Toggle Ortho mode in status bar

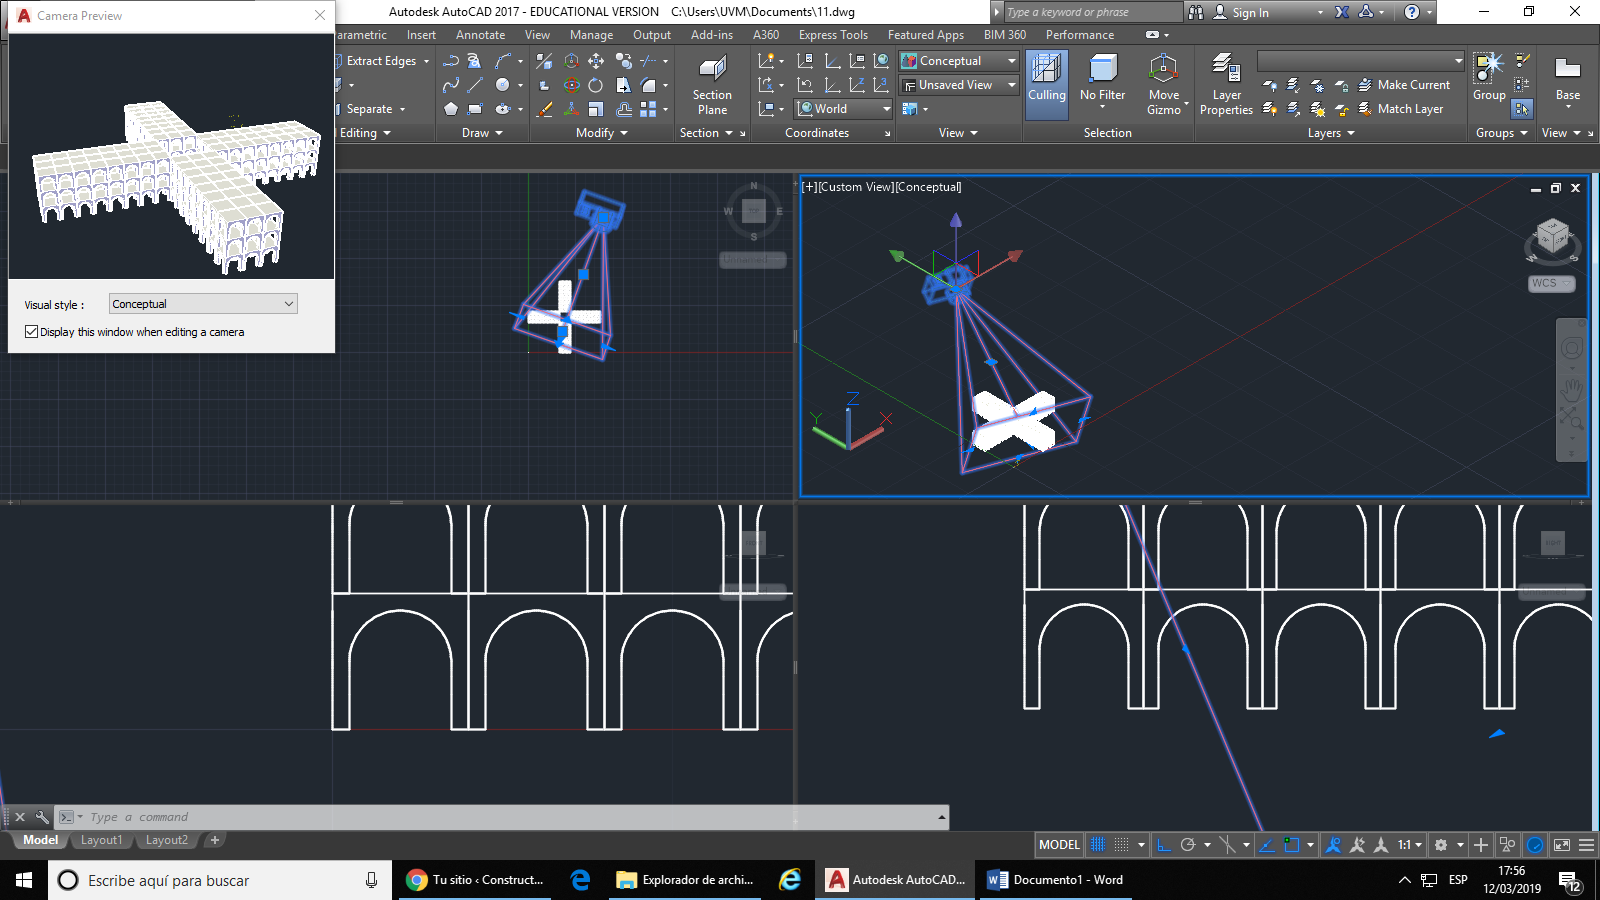1164,845
